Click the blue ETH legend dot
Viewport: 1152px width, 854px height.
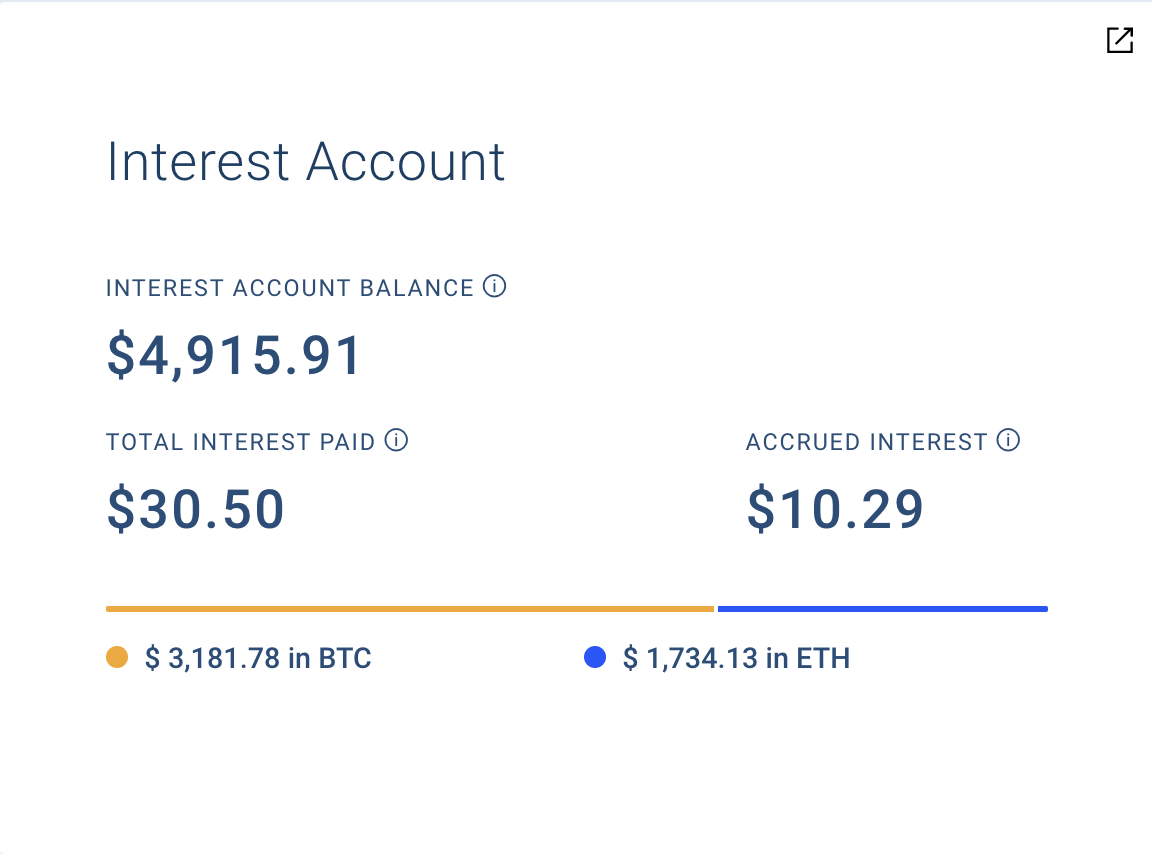tap(595, 658)
